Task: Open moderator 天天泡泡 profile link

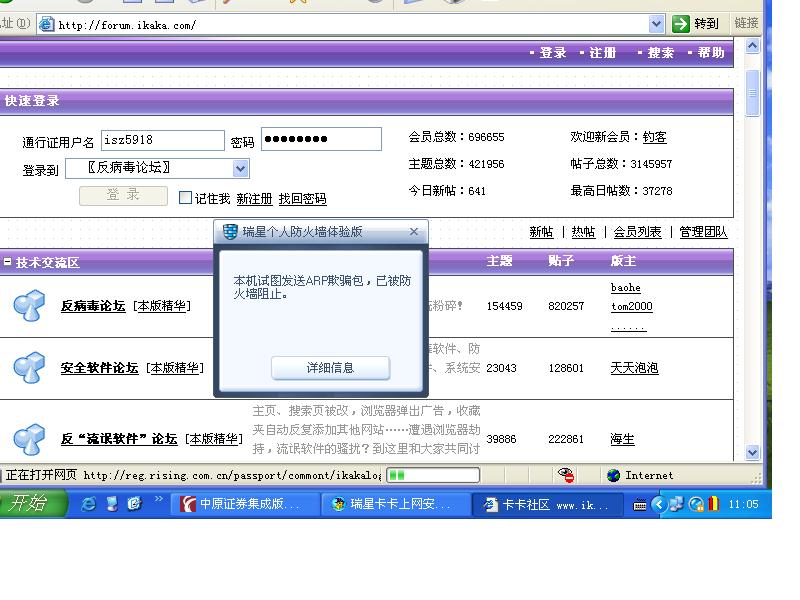Action: coord(635,368)
